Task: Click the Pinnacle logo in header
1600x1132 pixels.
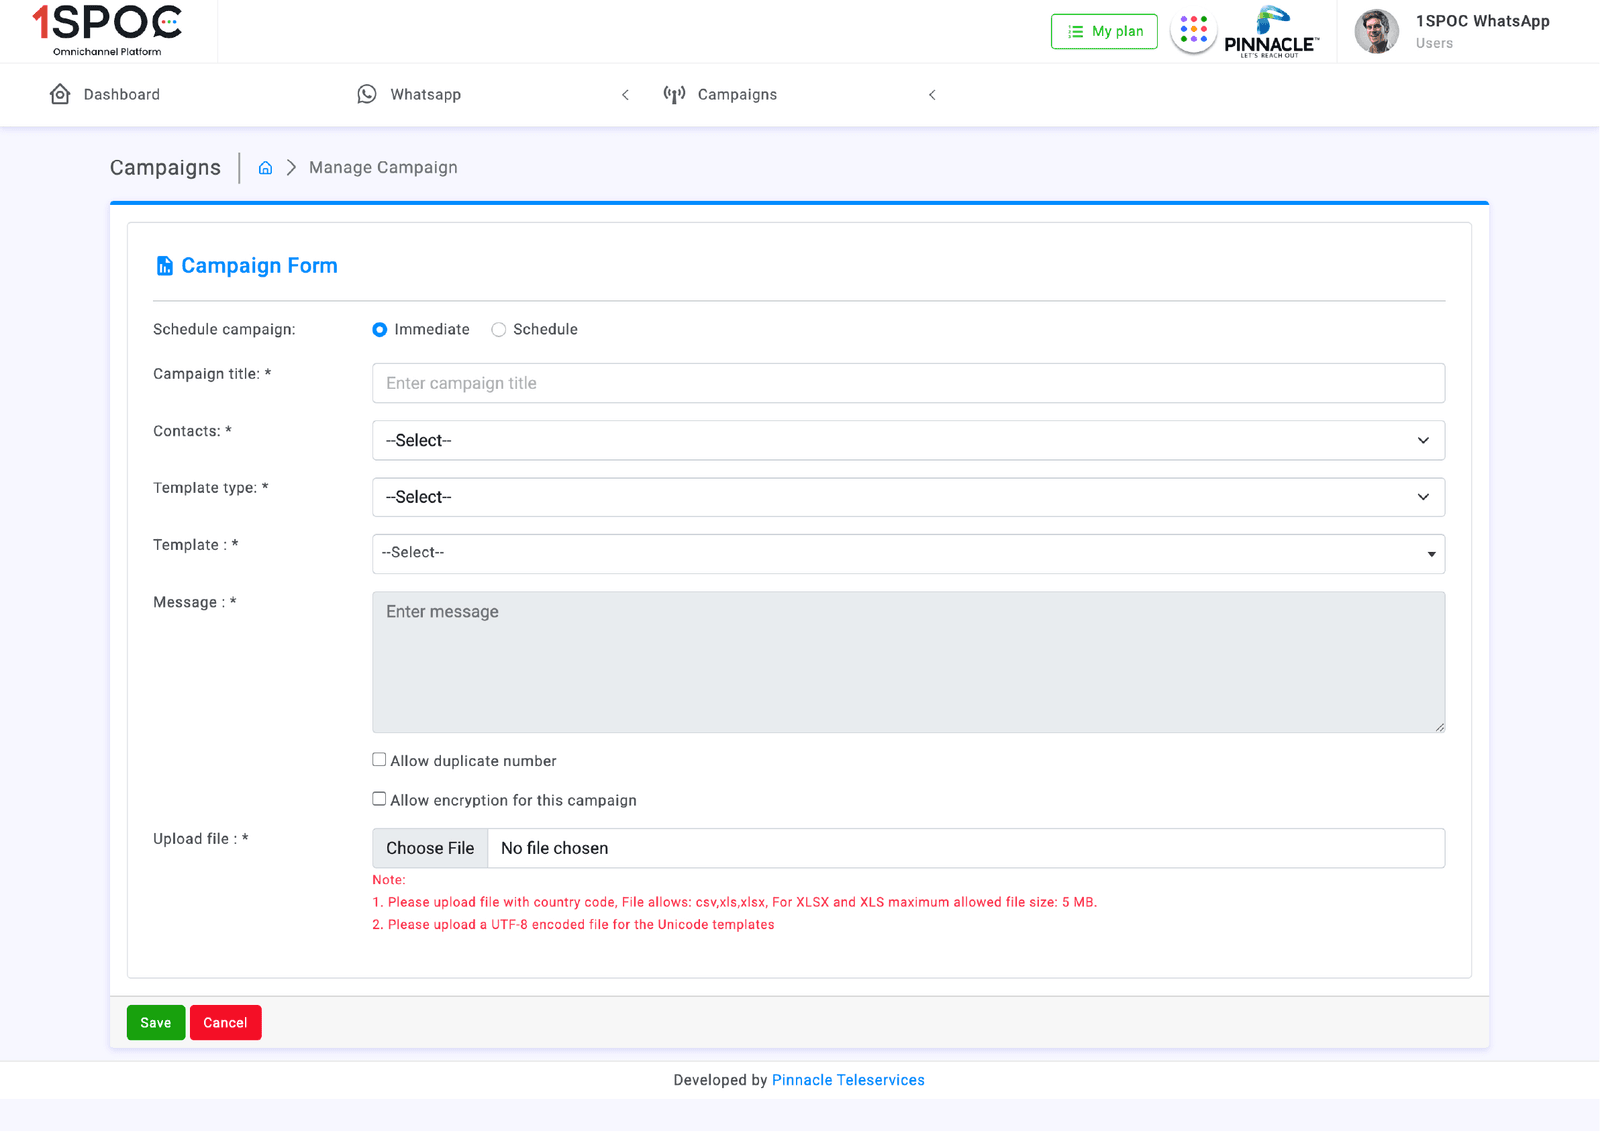Action: point(1272,32)
